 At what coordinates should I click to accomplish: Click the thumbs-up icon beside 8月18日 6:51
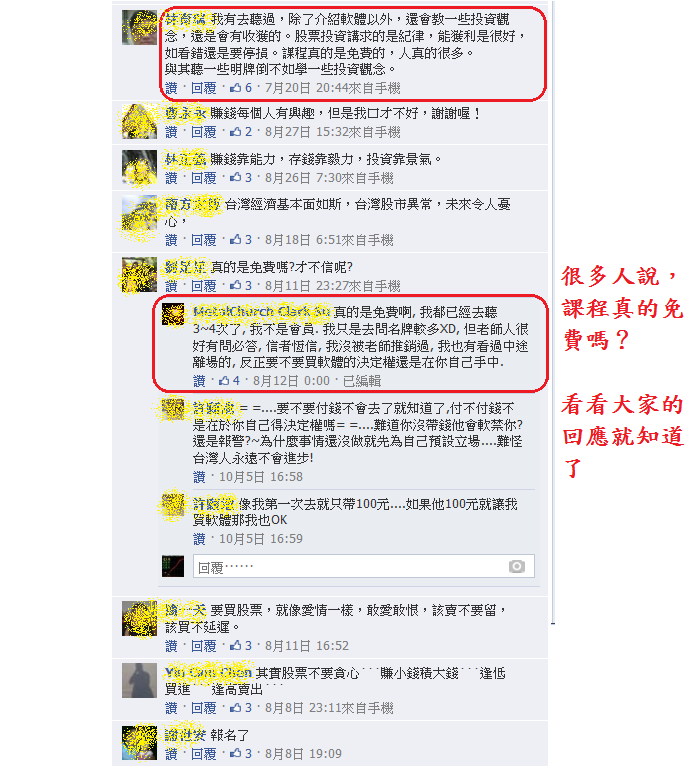(x=236, y=239)
